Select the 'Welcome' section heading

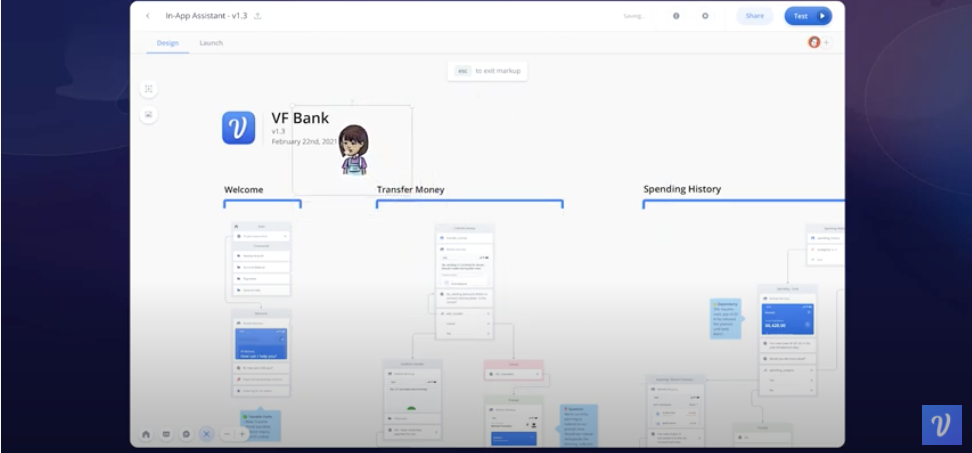point(244,190)
